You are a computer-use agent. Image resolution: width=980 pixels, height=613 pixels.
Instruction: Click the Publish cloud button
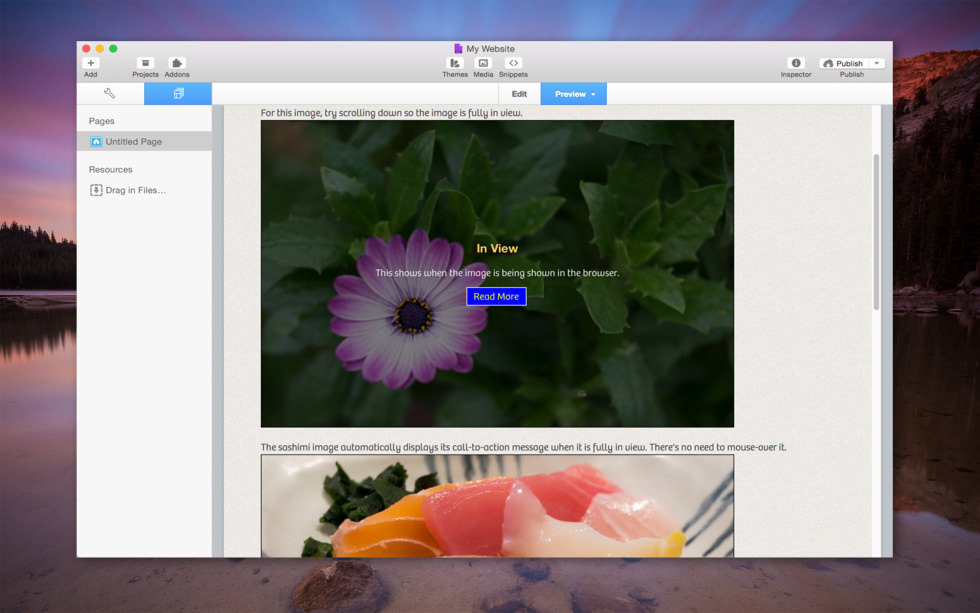click(844, 63)
